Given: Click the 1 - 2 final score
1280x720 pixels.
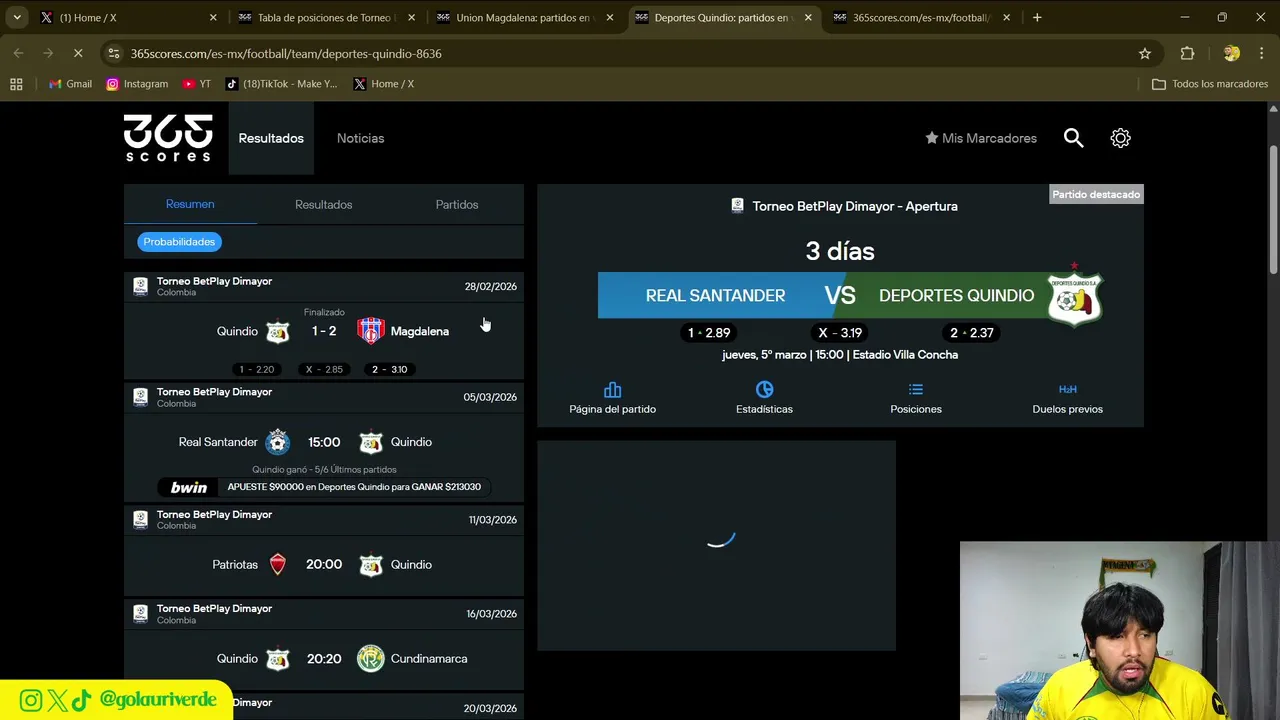Looking at the screenshot, I should coord(324,331).
